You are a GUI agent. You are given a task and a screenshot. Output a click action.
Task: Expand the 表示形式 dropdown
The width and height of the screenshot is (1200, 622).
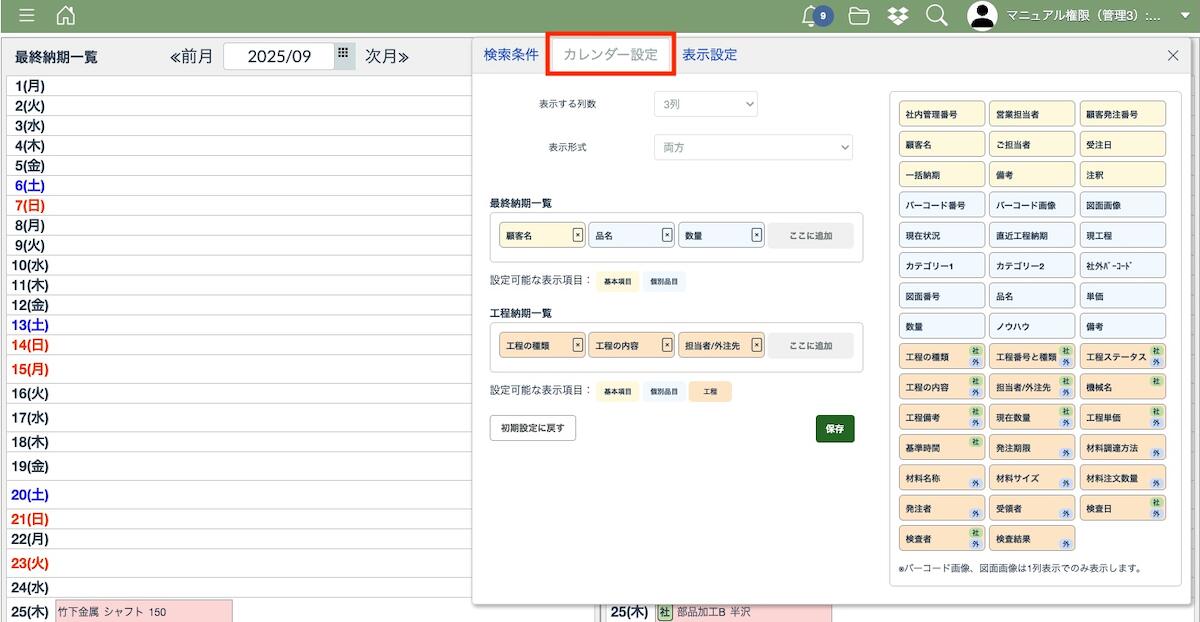point(753,147)
